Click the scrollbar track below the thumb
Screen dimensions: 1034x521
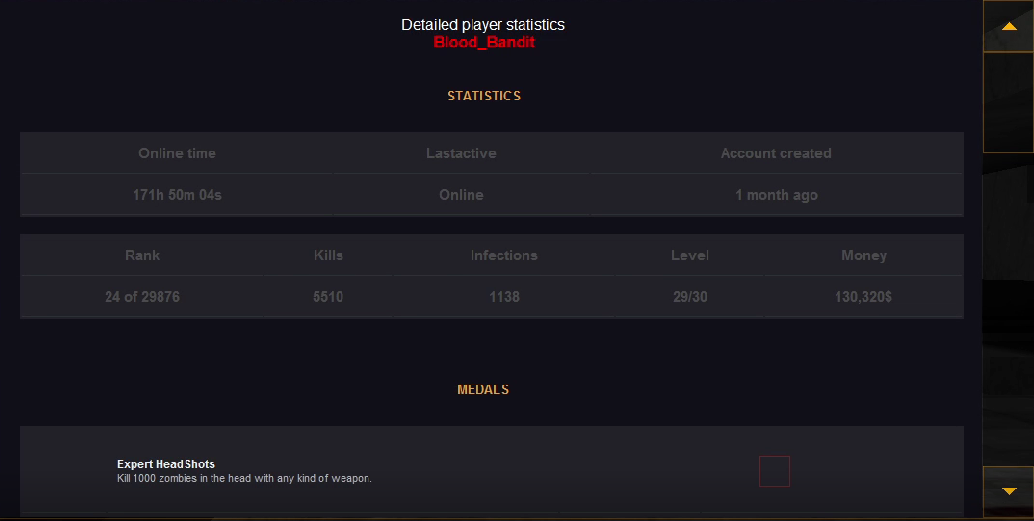(x=1008, y=310)
